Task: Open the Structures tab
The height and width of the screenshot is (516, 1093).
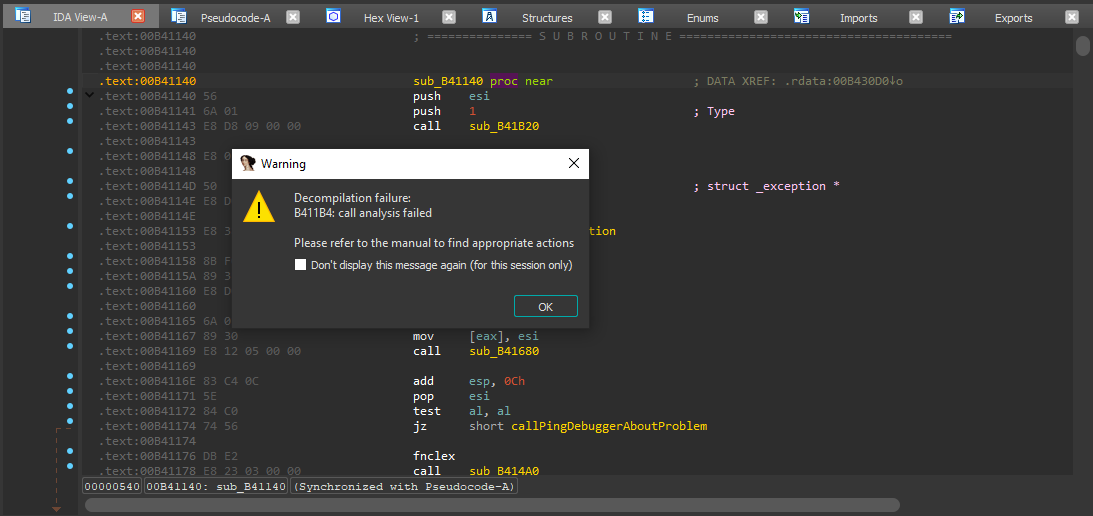Action: click(x=547, y=18)
